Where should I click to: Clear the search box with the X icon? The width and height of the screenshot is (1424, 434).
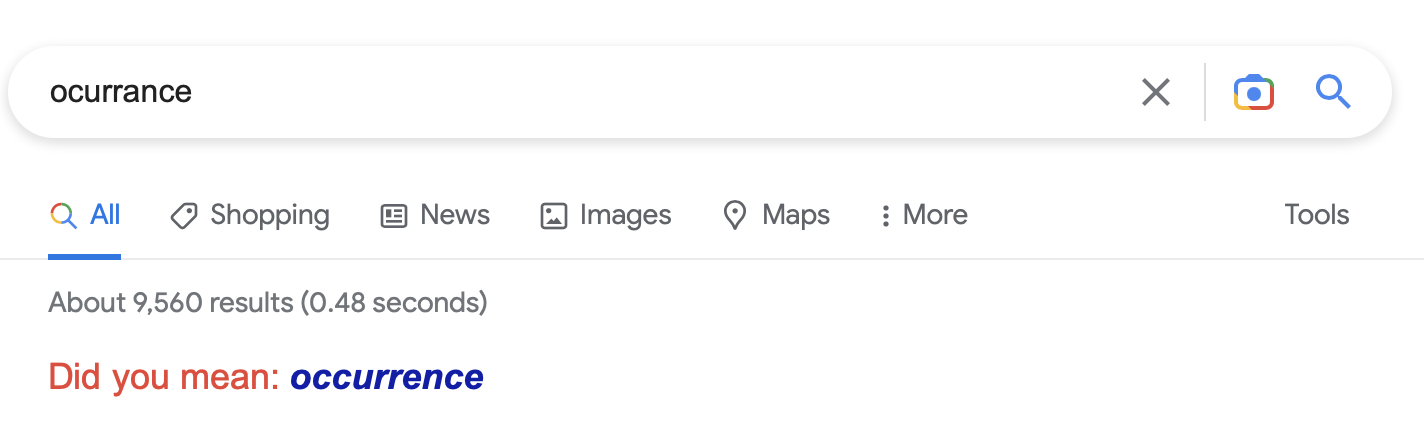1155,93
